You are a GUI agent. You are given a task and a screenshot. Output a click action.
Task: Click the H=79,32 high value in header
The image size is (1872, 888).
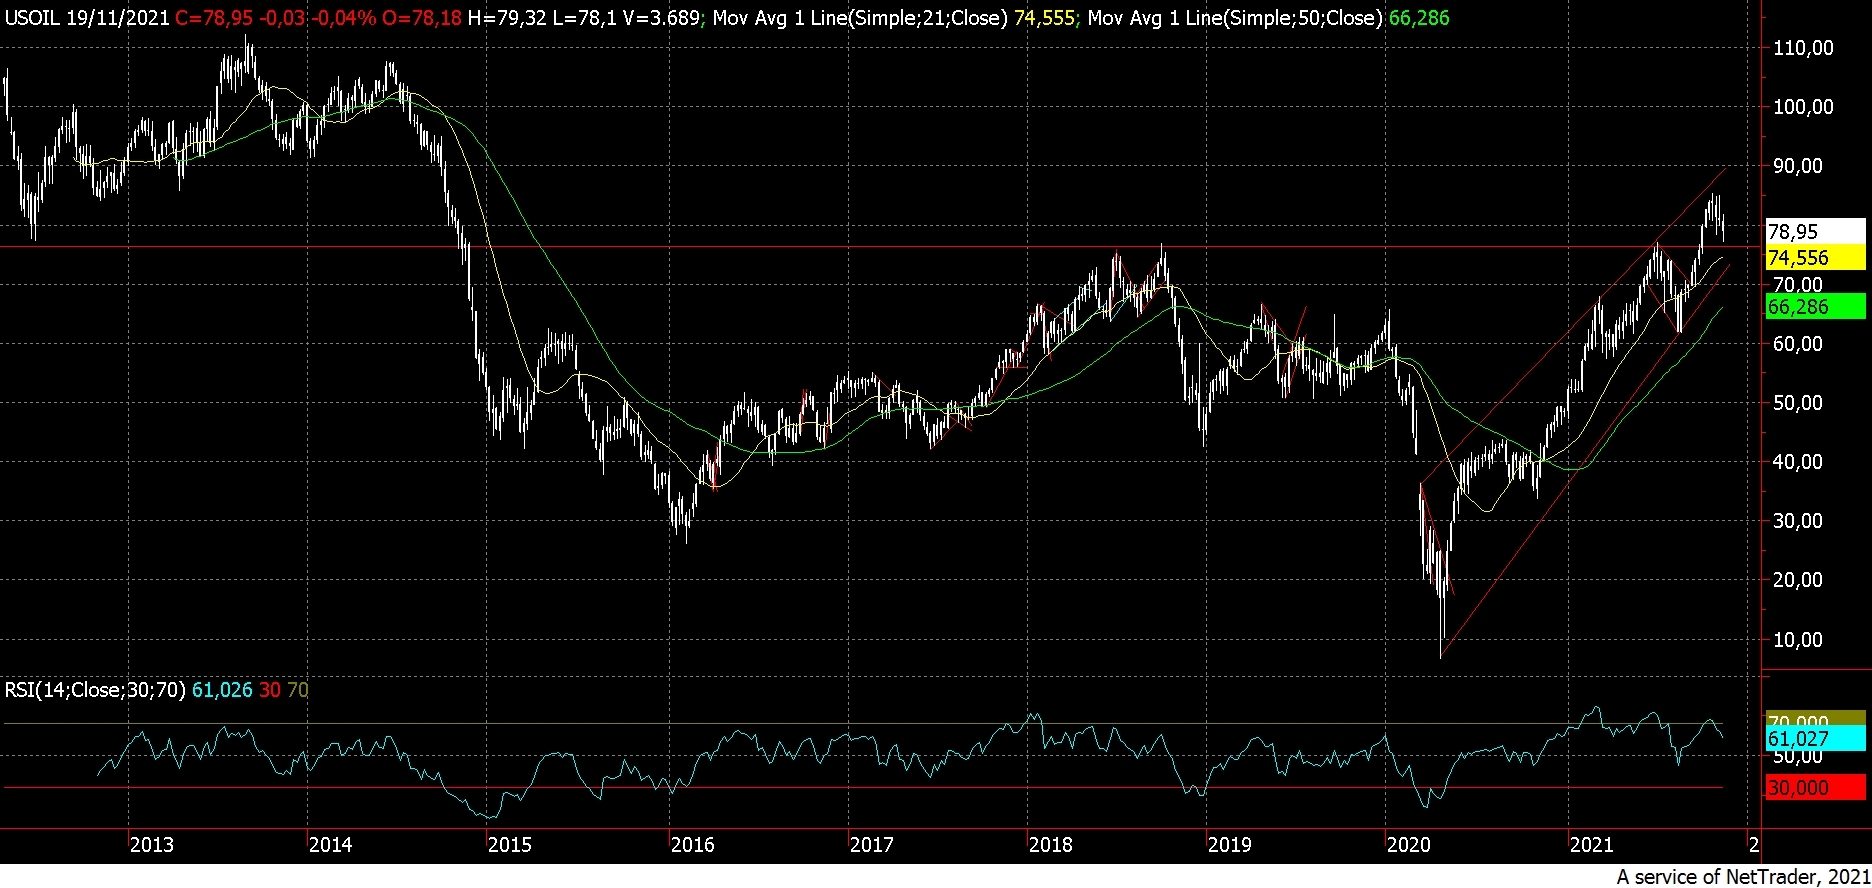(x=507, y=18)
